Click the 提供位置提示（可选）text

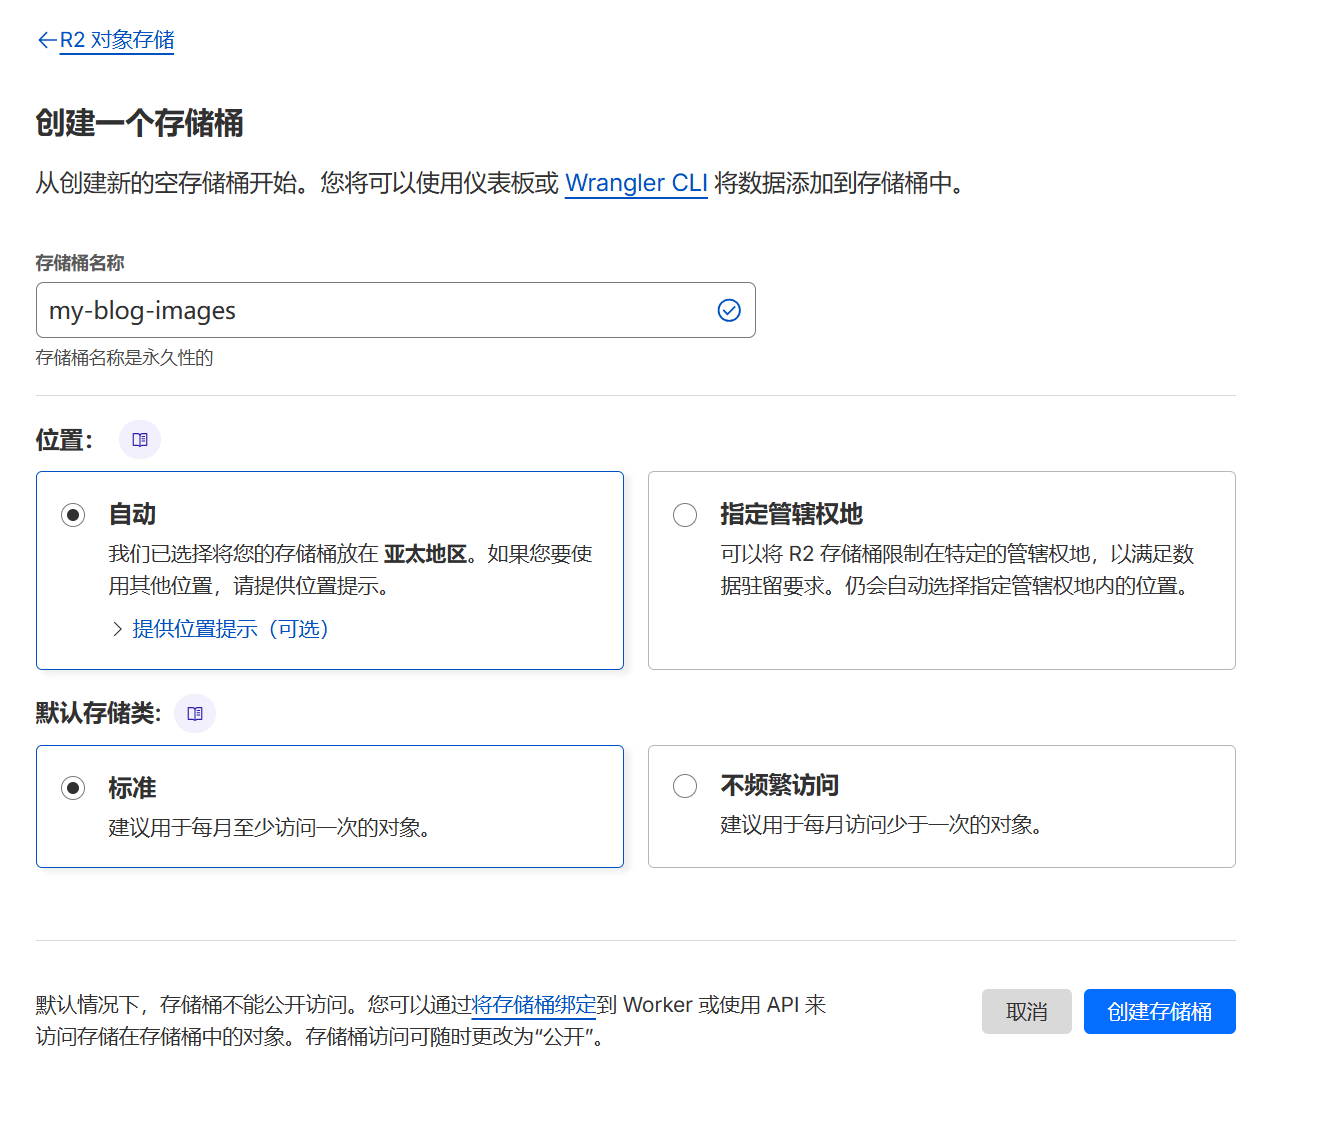(x=230, y=629)
